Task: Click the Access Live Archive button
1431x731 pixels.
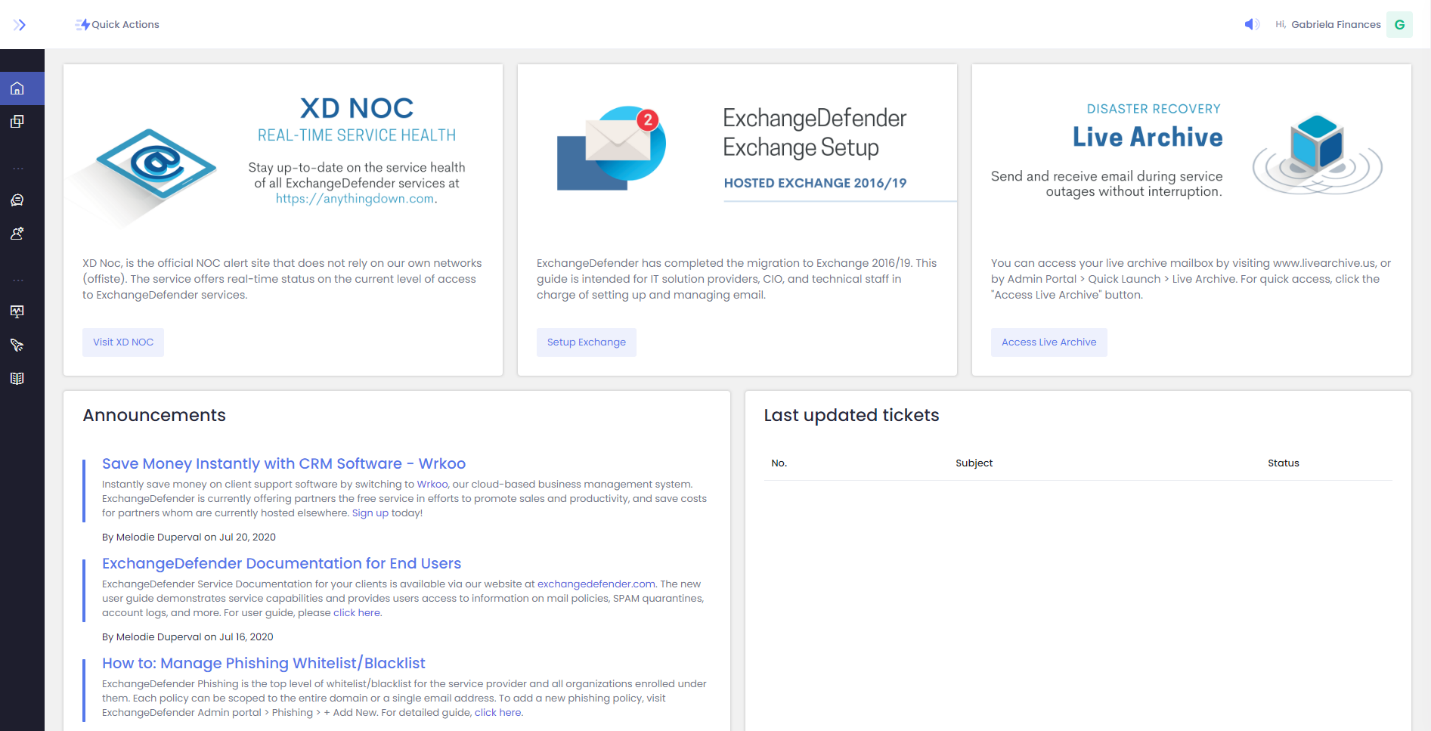Action: (x=1048, y=342)
